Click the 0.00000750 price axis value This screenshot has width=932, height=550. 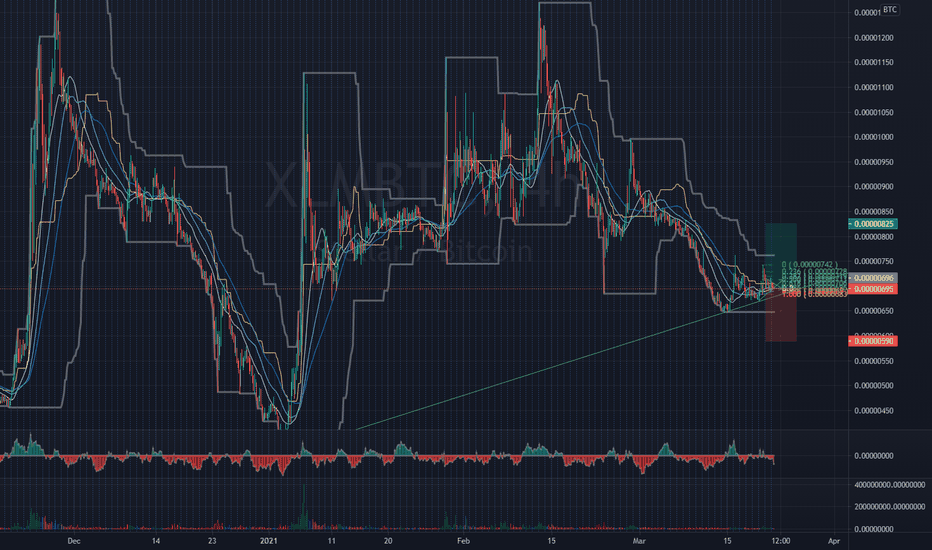(874, 262)
